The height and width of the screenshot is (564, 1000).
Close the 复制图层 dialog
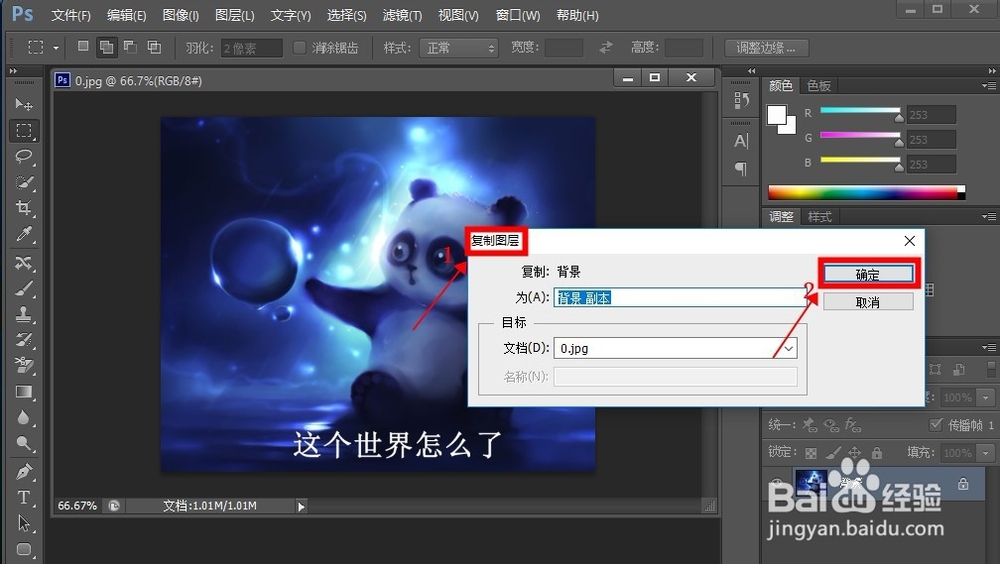click(x=909, y=241)
